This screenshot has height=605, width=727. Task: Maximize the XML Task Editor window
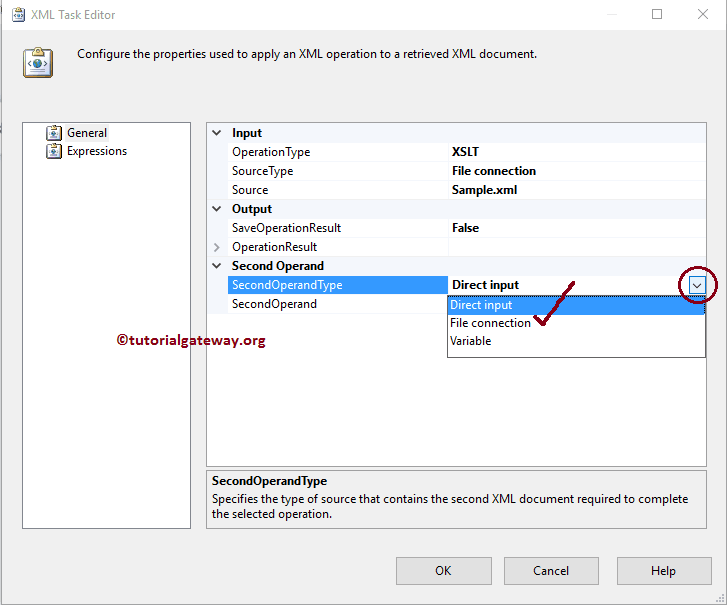[x=657, y=14]
